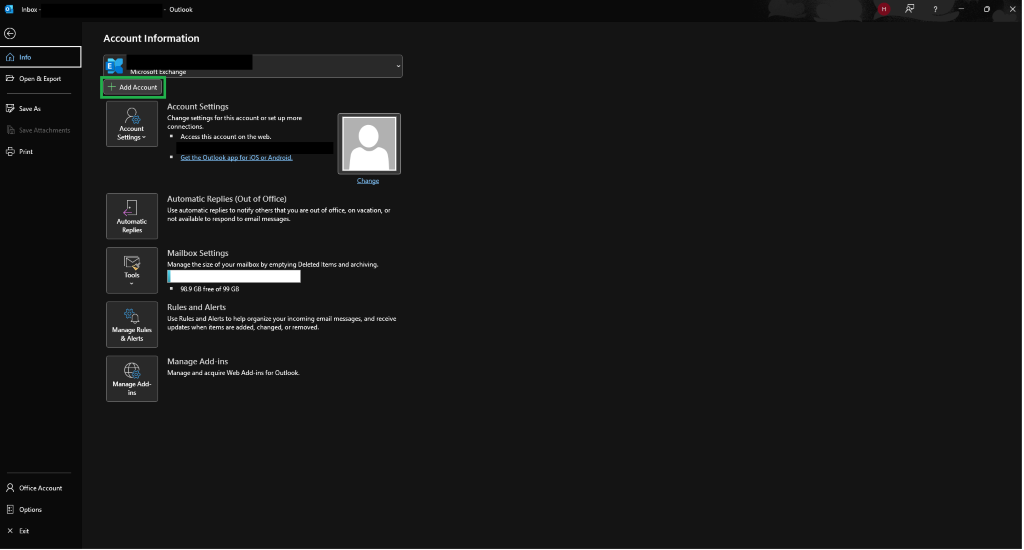Click the Exchange account icon
The image size is (1024, 550).
115,65
